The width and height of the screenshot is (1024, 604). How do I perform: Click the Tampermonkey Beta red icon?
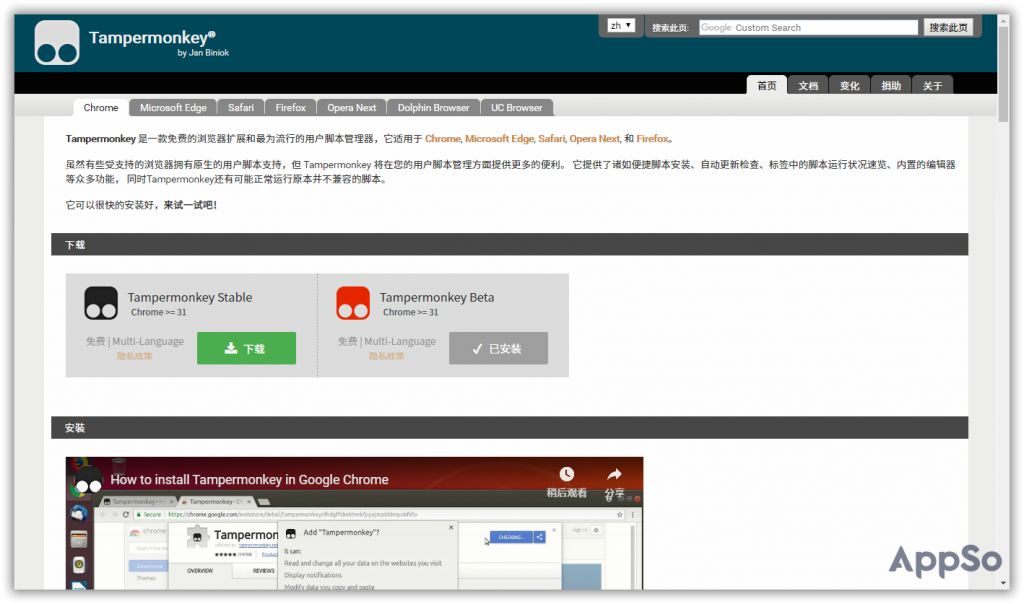coord(353,303)
